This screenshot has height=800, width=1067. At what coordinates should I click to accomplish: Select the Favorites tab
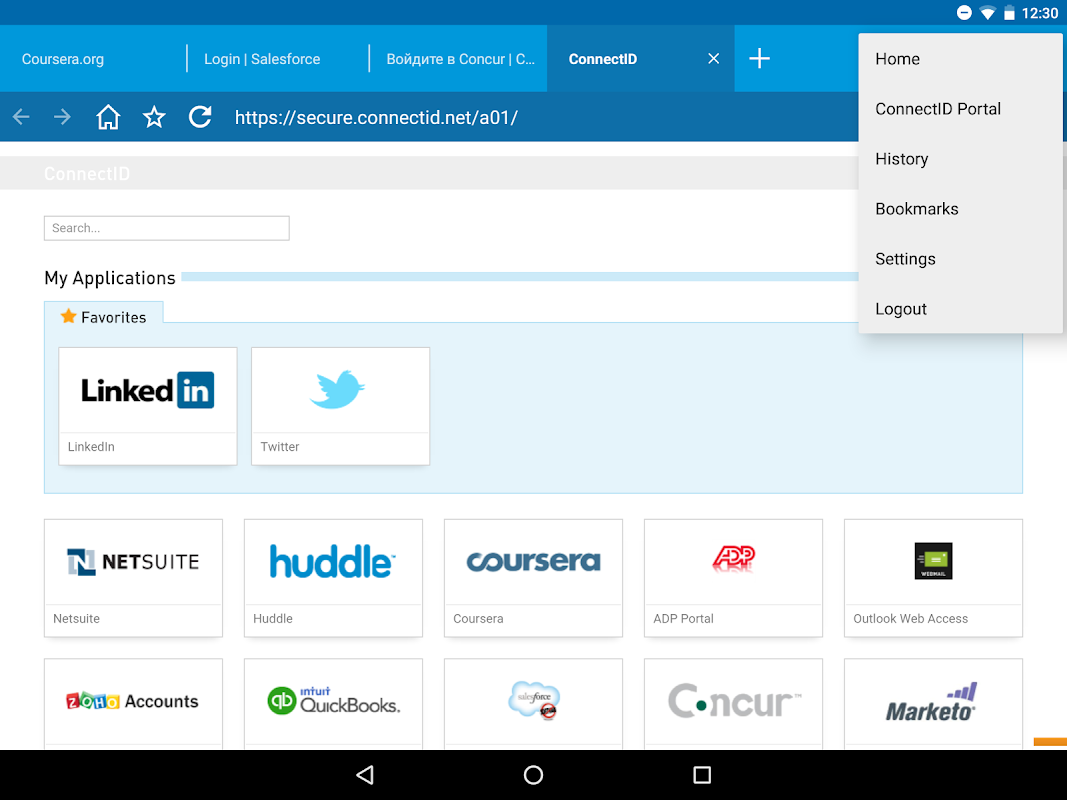(x=103, y=317)
